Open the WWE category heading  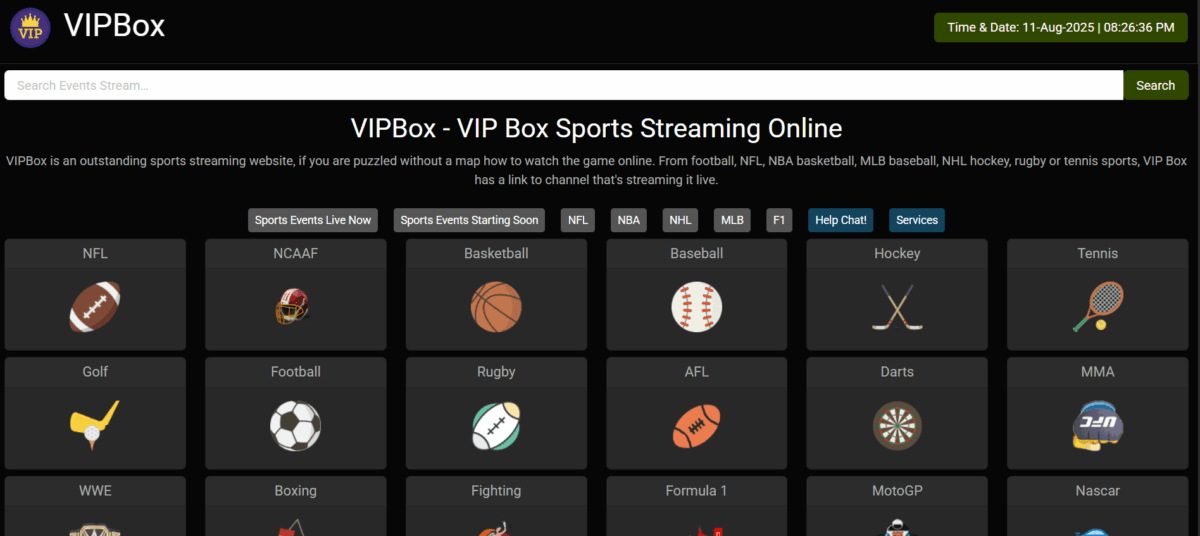pos(95,490)
